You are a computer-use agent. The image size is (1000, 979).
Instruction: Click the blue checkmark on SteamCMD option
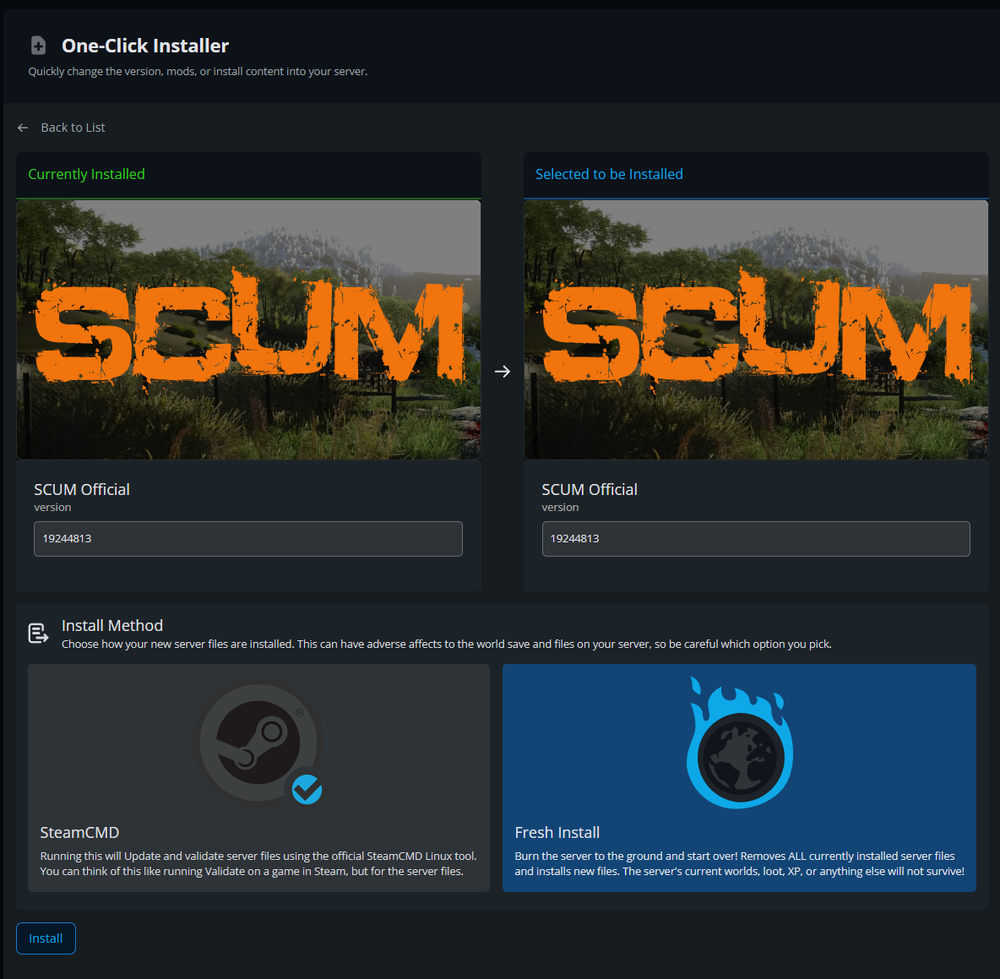[307, 791]
